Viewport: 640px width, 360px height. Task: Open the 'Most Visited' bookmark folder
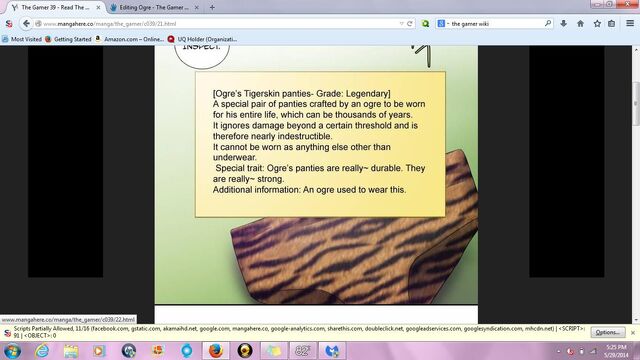click(22, 39)
